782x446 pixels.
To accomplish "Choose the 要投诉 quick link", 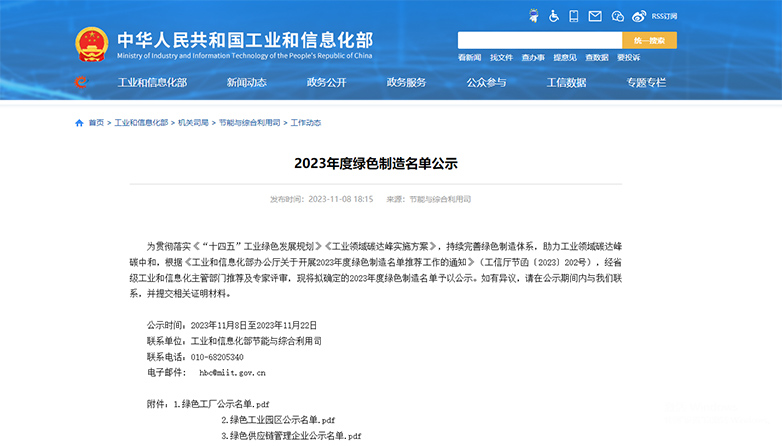I will [628, 57].
